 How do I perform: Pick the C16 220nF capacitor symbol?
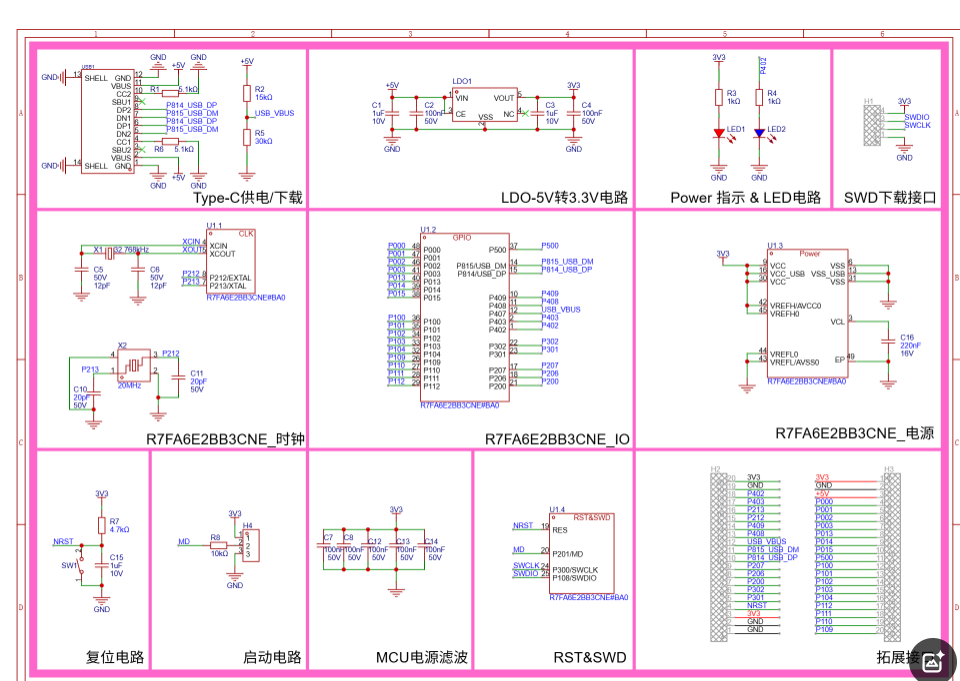888,340
